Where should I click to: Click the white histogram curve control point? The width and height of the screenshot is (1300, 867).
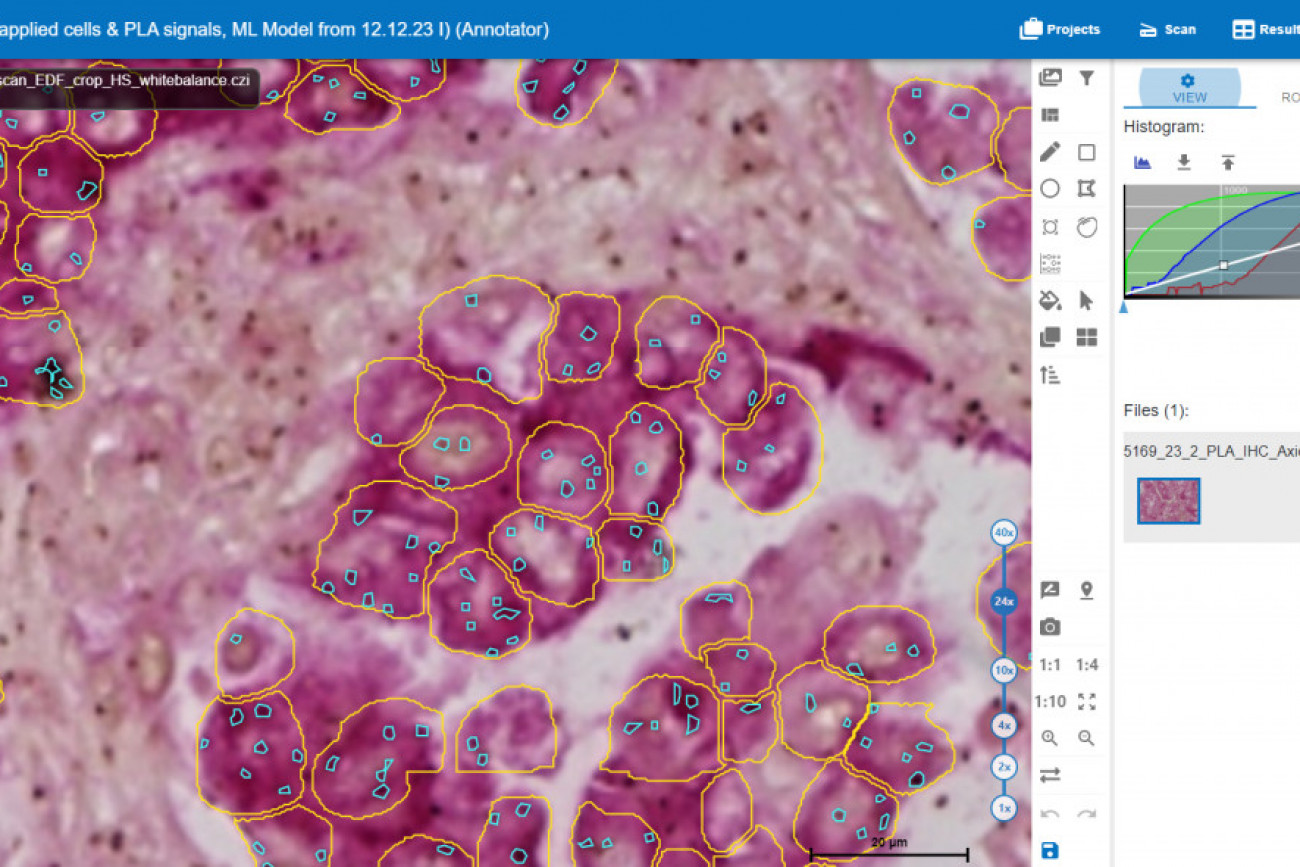point(1223,265)
